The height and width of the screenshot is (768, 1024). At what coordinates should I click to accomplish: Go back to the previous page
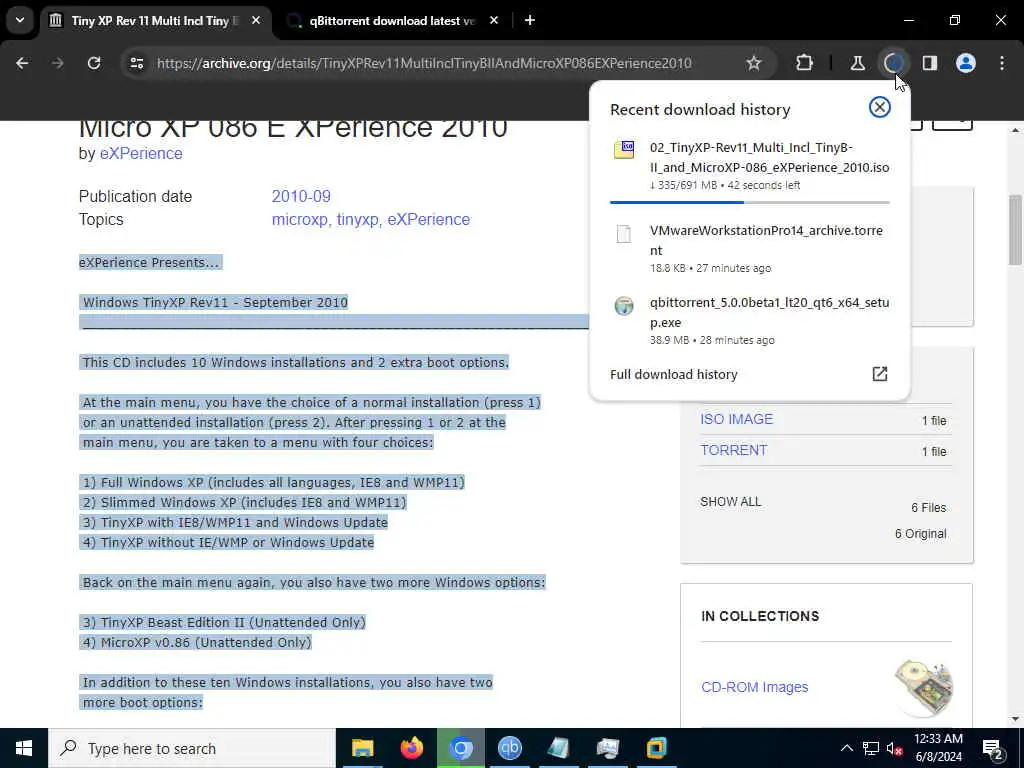coord(22,63)
